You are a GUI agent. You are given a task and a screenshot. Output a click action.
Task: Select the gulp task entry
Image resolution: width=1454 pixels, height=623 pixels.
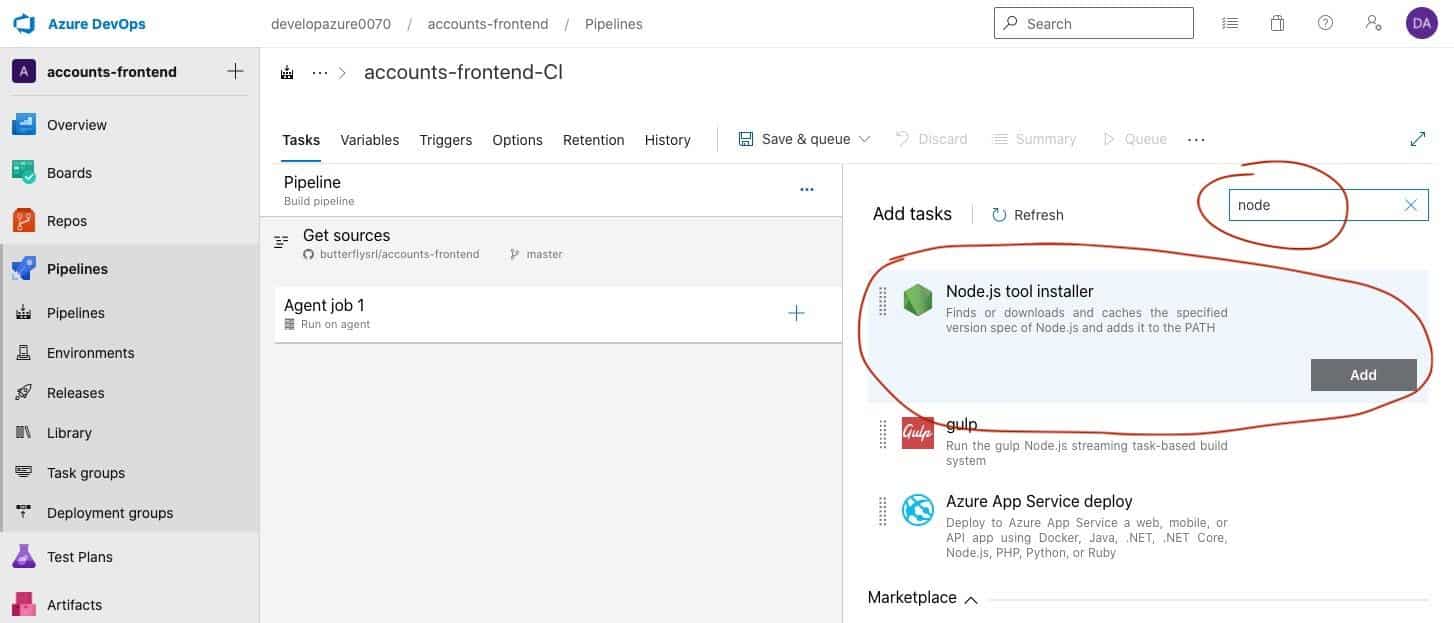tap(1147, 440)
